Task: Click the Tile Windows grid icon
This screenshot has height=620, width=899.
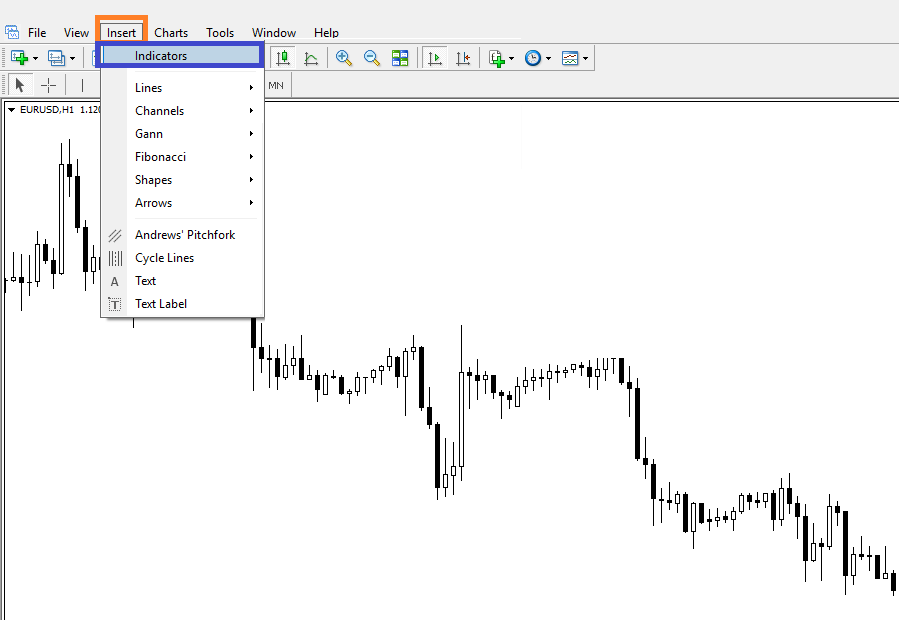Action: point(400,58)
